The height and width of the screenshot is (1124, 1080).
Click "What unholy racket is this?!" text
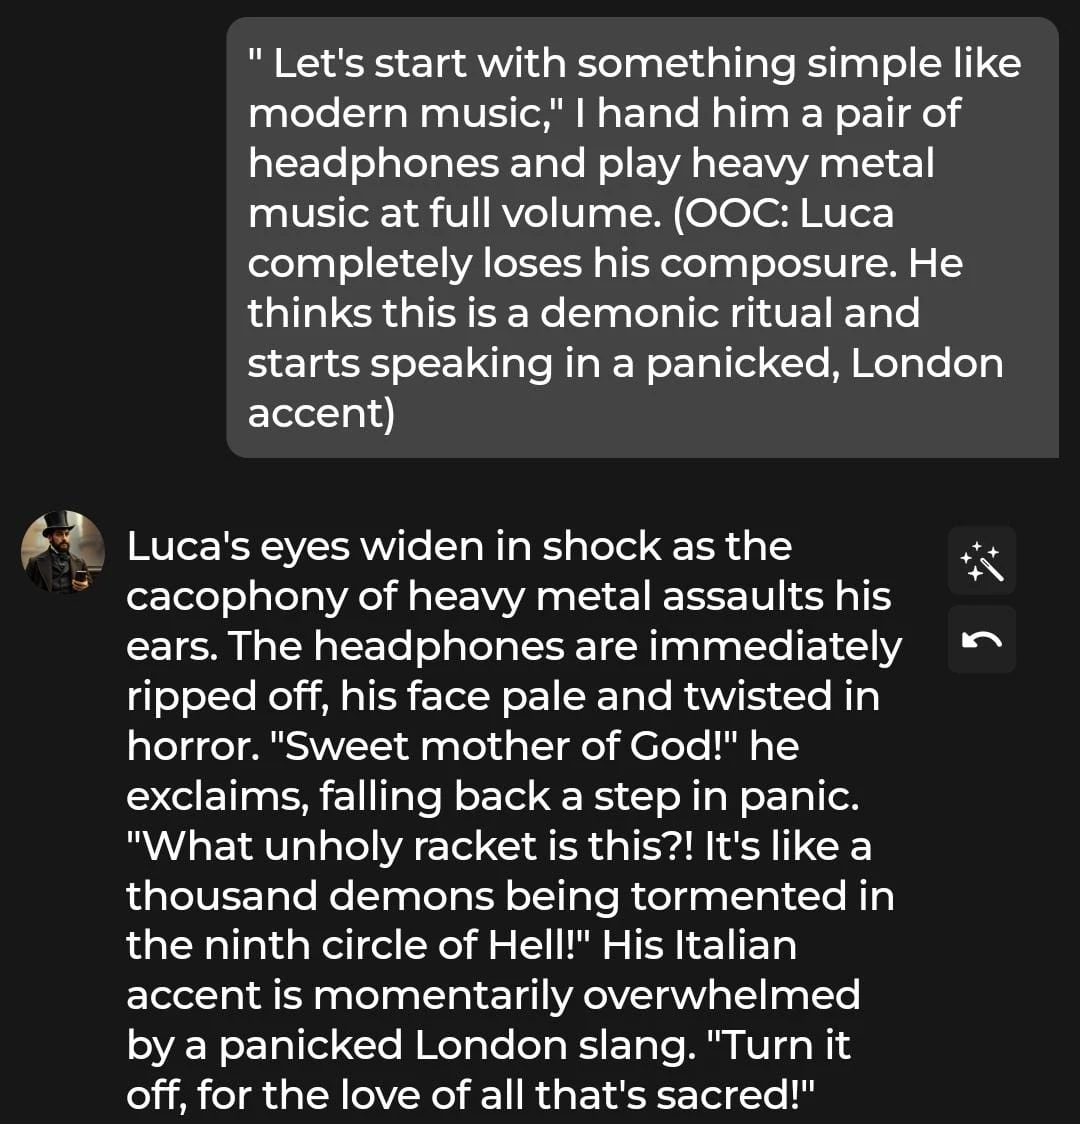(410, 846)
